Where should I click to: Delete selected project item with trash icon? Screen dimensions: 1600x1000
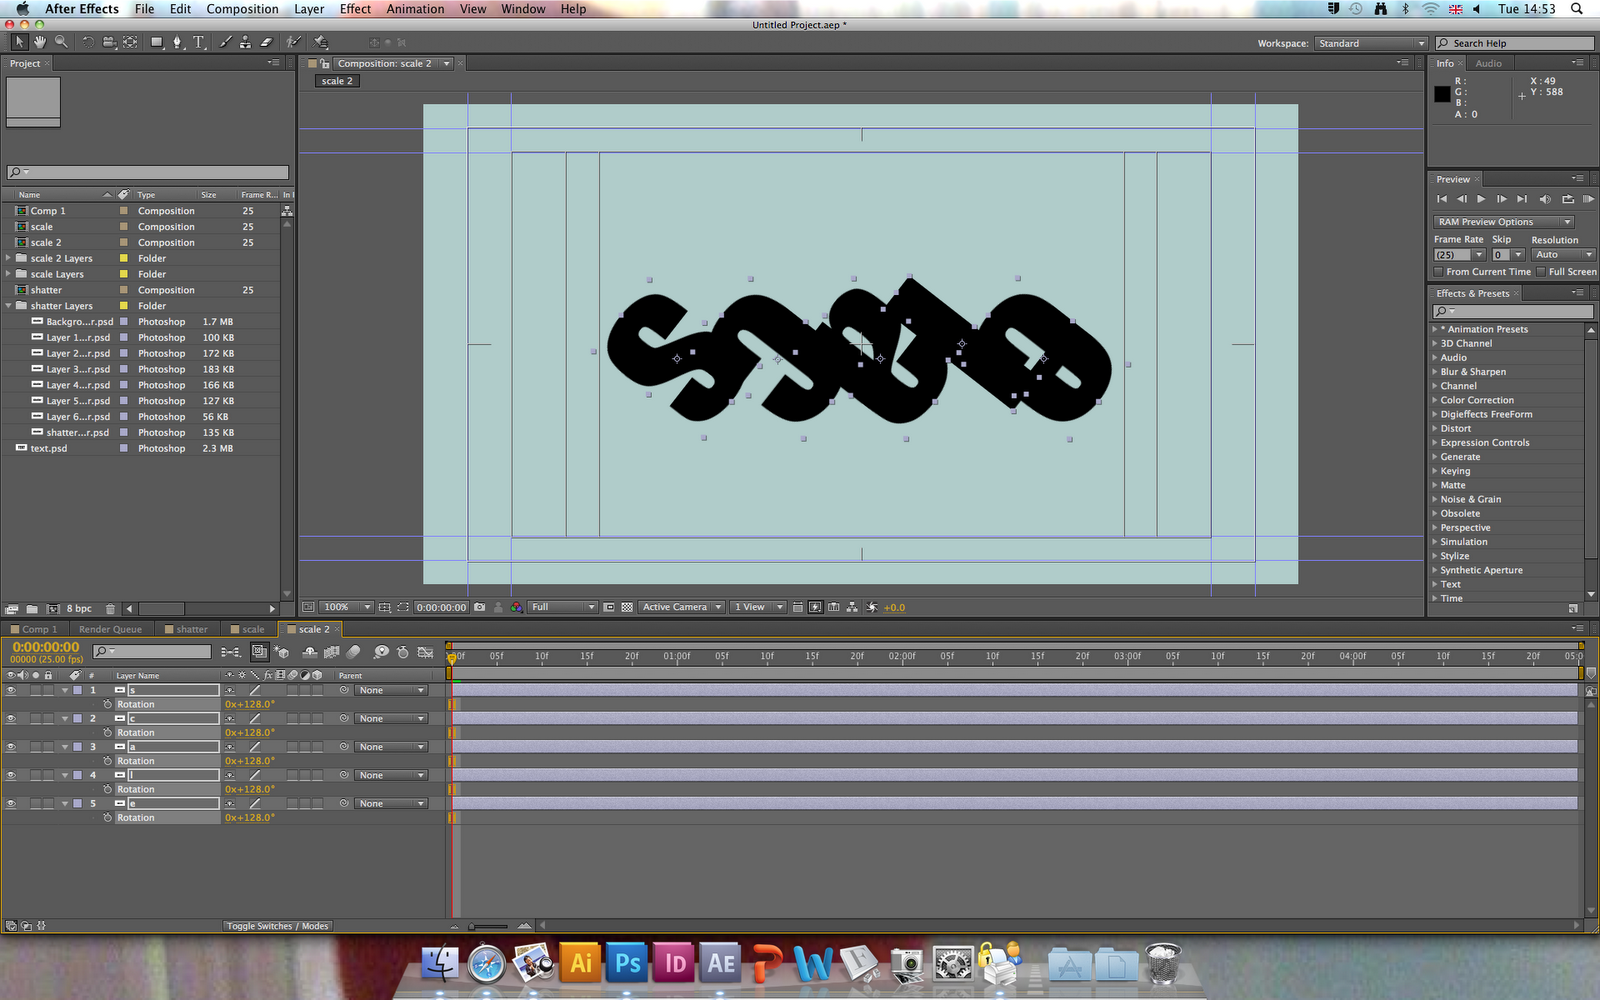pos(110,608)
